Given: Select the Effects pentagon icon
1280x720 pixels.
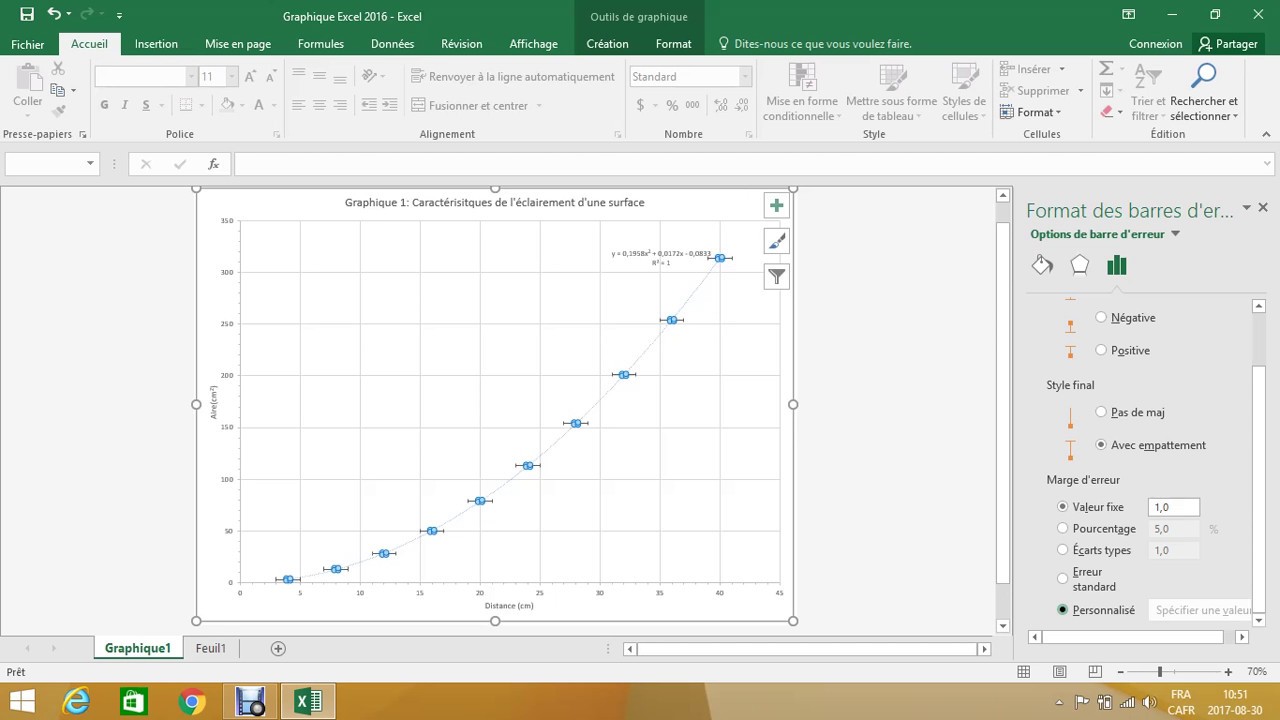Looking at the screenshot, I should click(1079, 265).
